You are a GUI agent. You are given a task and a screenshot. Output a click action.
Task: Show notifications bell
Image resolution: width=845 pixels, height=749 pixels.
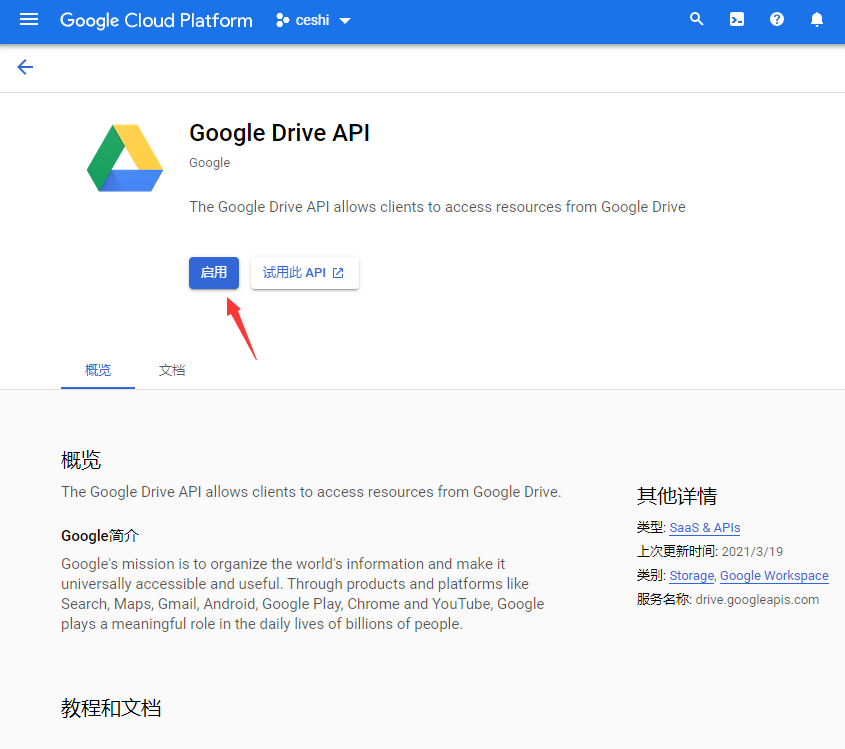[x=817, y=20]
